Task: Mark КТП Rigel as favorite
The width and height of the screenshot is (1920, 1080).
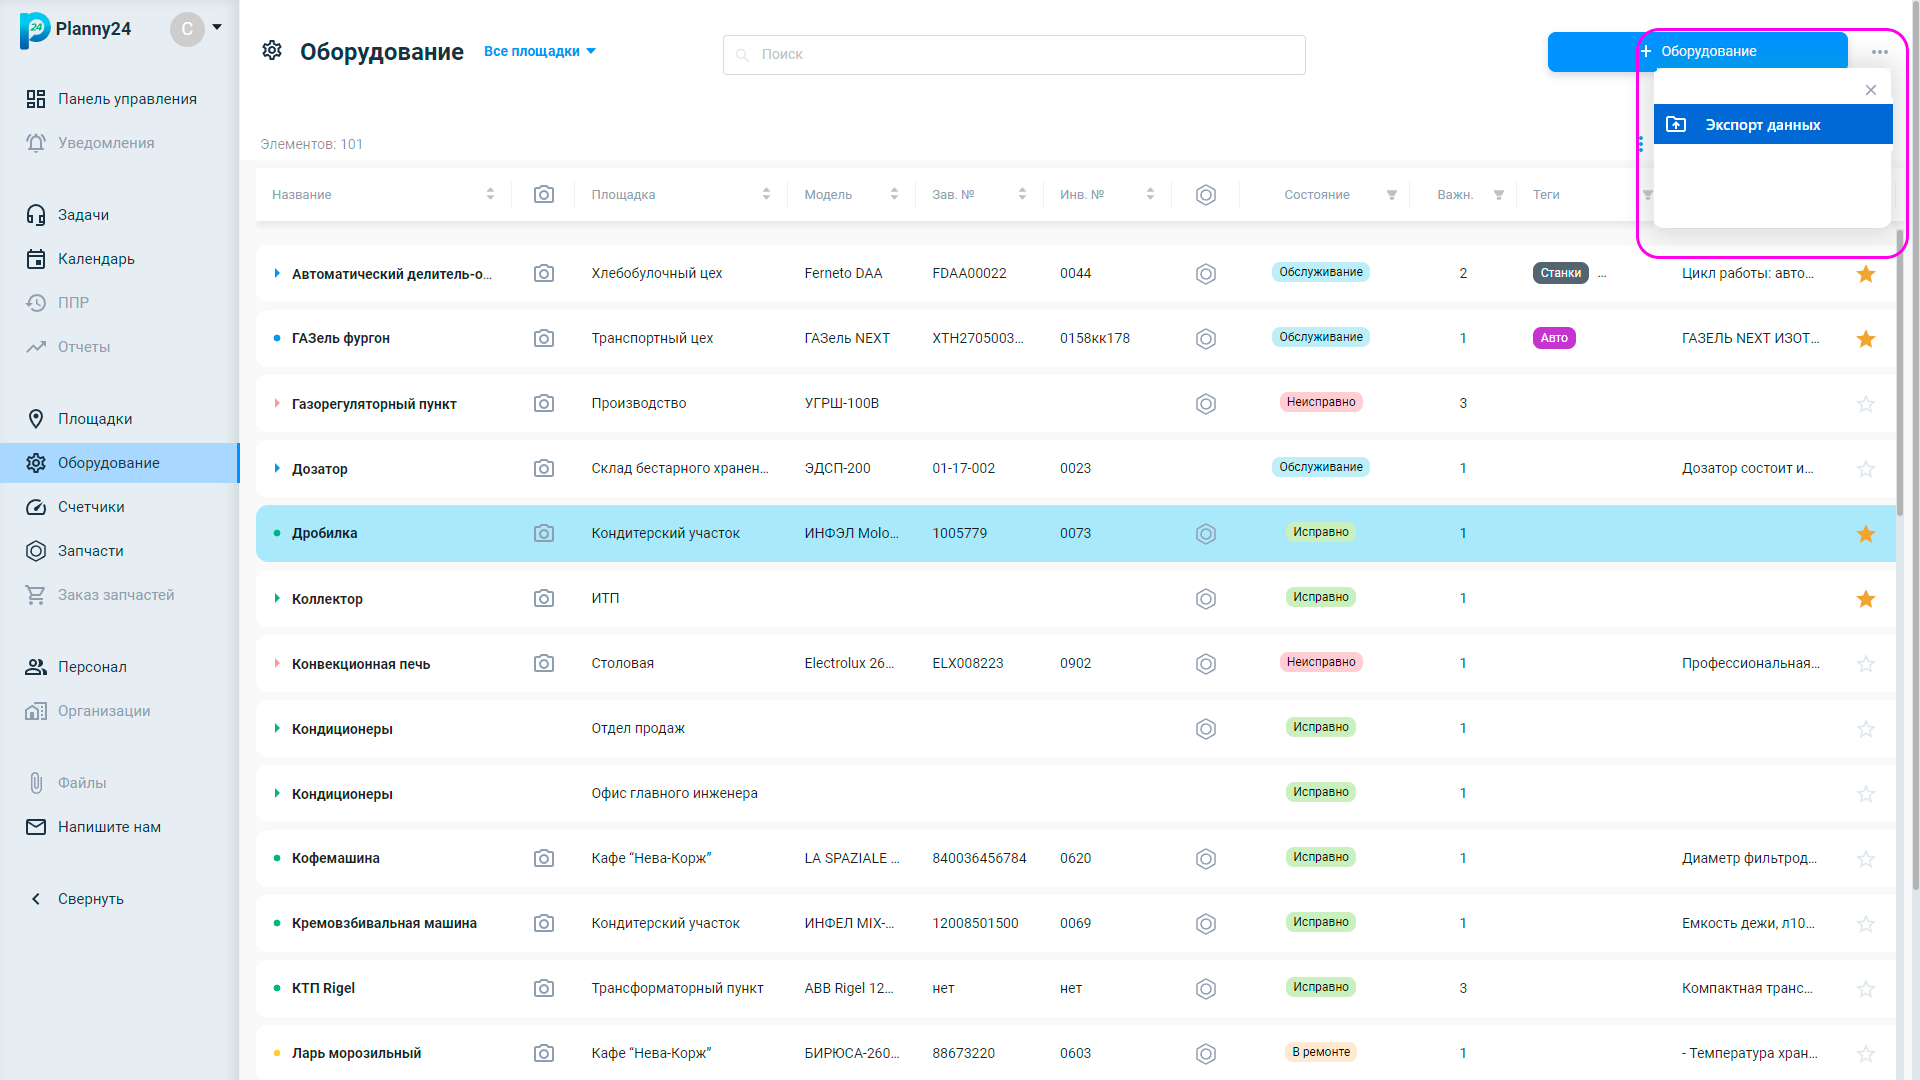Action: pos(1866,989)
